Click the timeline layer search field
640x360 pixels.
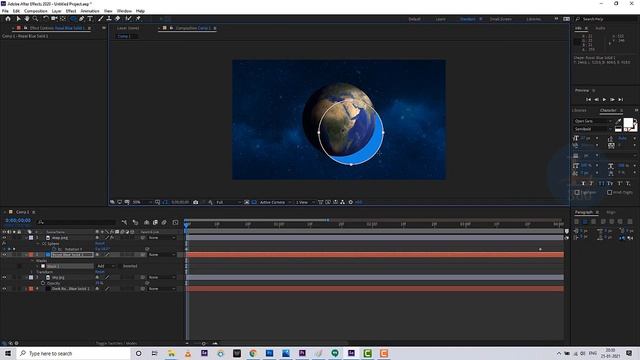click(77, 222)
